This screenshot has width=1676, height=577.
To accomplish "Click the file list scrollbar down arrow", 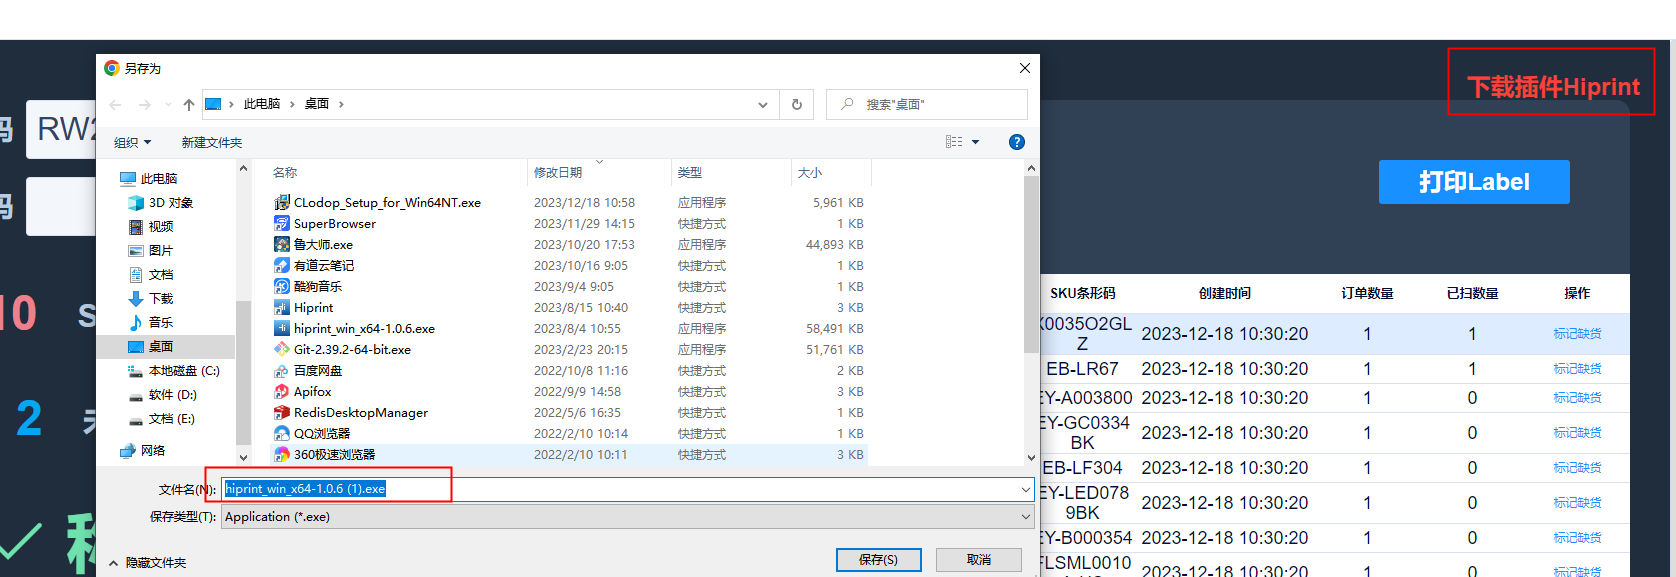I will pos(1032,457).
